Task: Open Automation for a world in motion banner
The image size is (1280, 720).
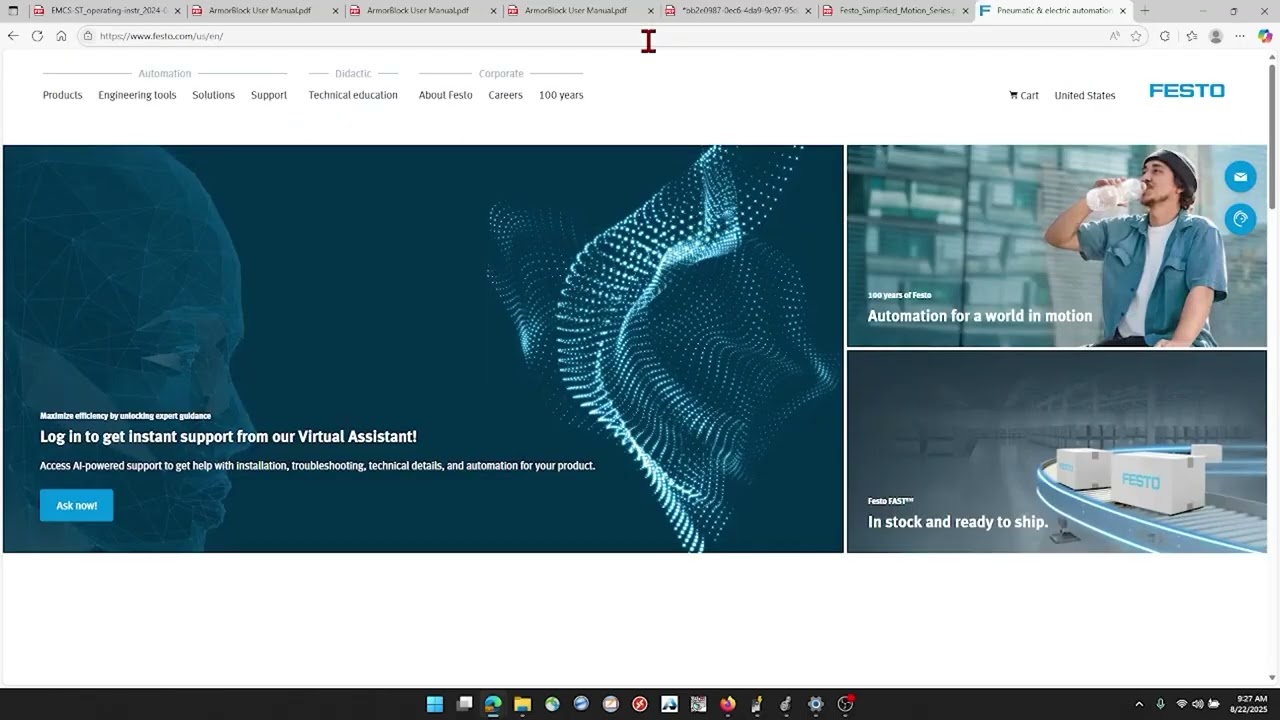Action: tap(1057, 246)
